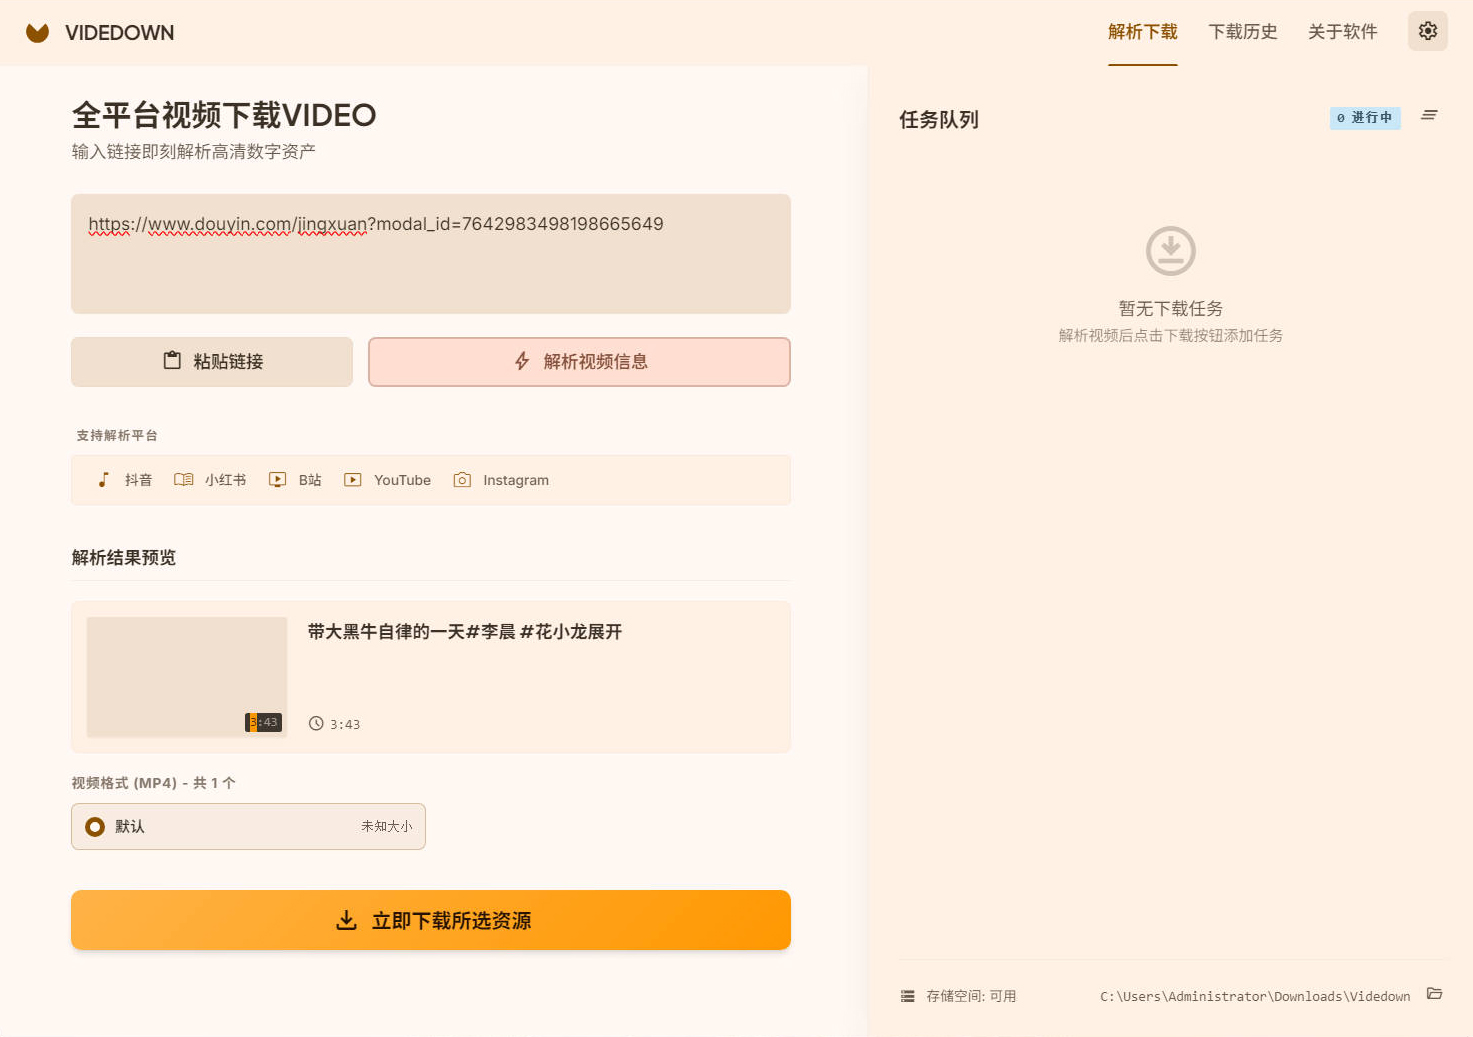This screenshot has height=1037, width=1473.
Task: Click the storage space disk icon
Action: tap(907, 996)
